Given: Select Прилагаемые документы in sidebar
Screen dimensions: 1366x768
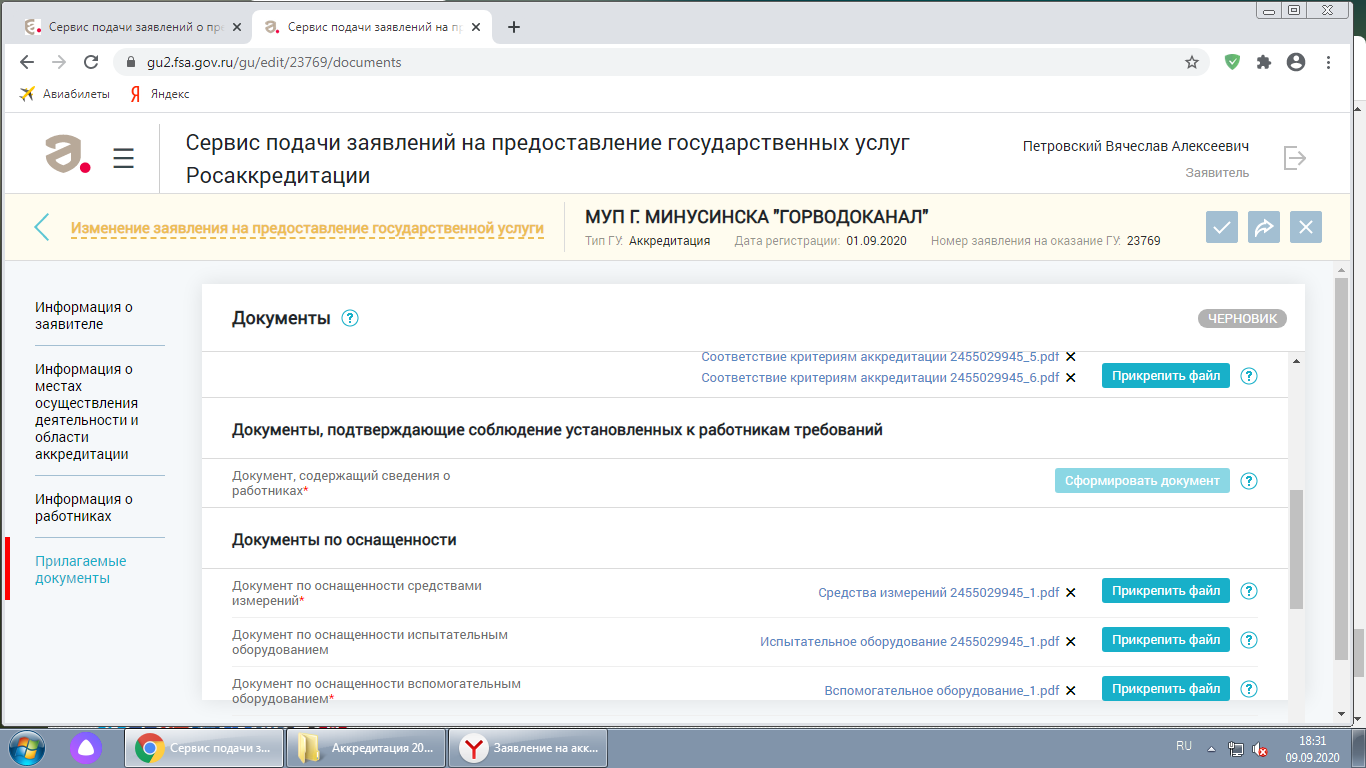Looking at the screenshot, I should click(x=81, y=570).
